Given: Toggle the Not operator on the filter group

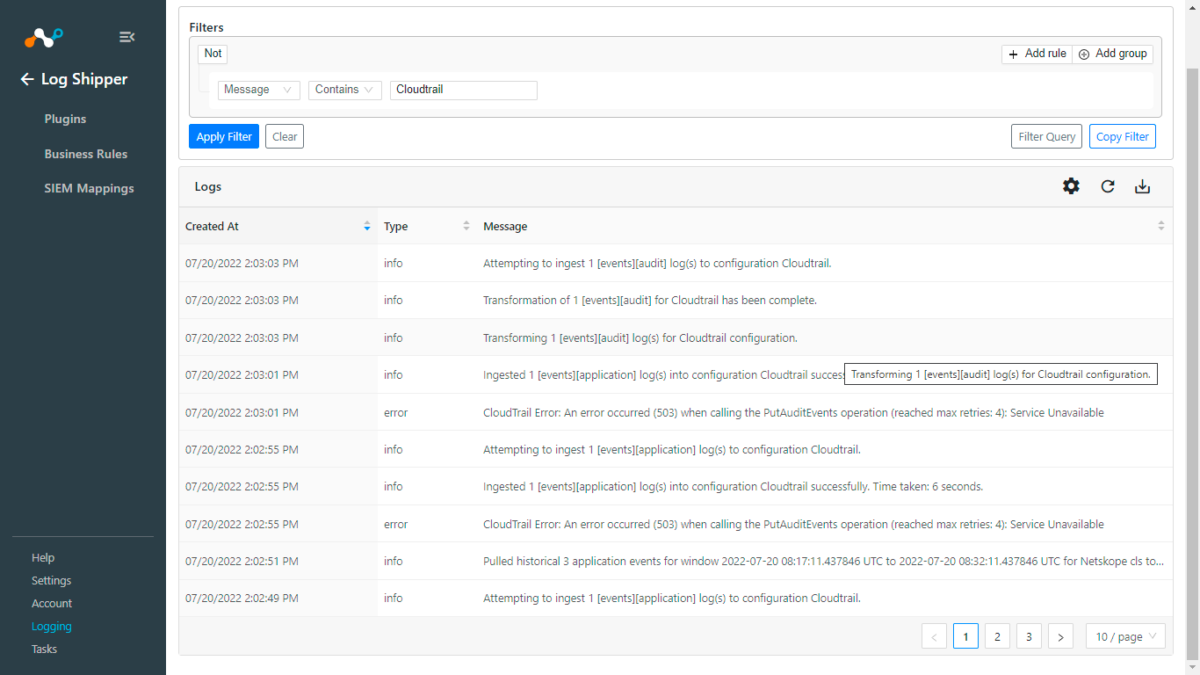Looking at the screenshot, I should [212, 53].
